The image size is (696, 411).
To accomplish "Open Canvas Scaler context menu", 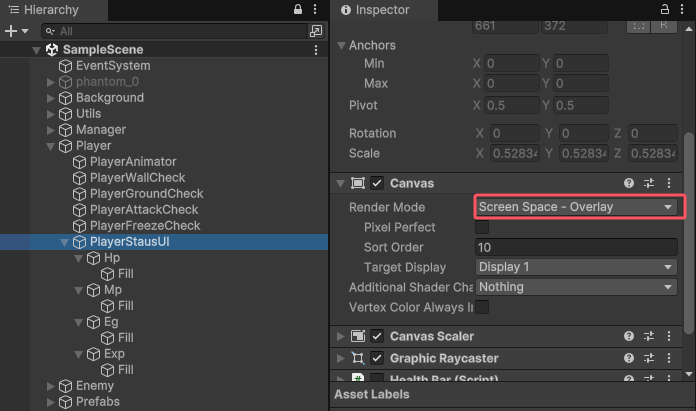I will pyautogui.click(x=669, y=336).
